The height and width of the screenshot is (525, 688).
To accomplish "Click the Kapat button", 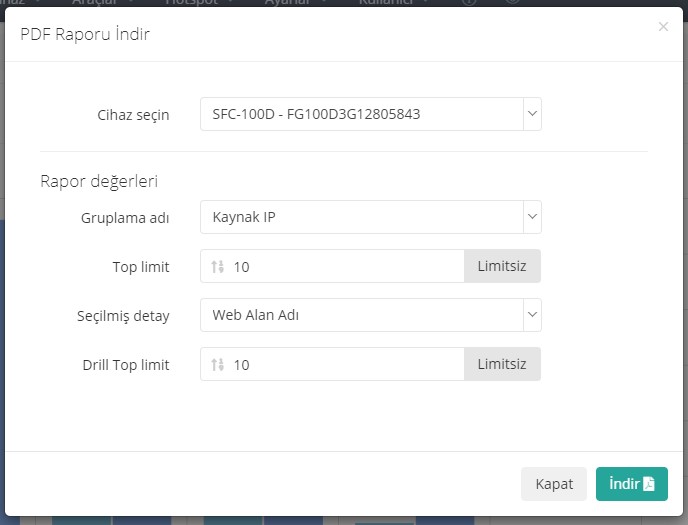I will (554, 484).
